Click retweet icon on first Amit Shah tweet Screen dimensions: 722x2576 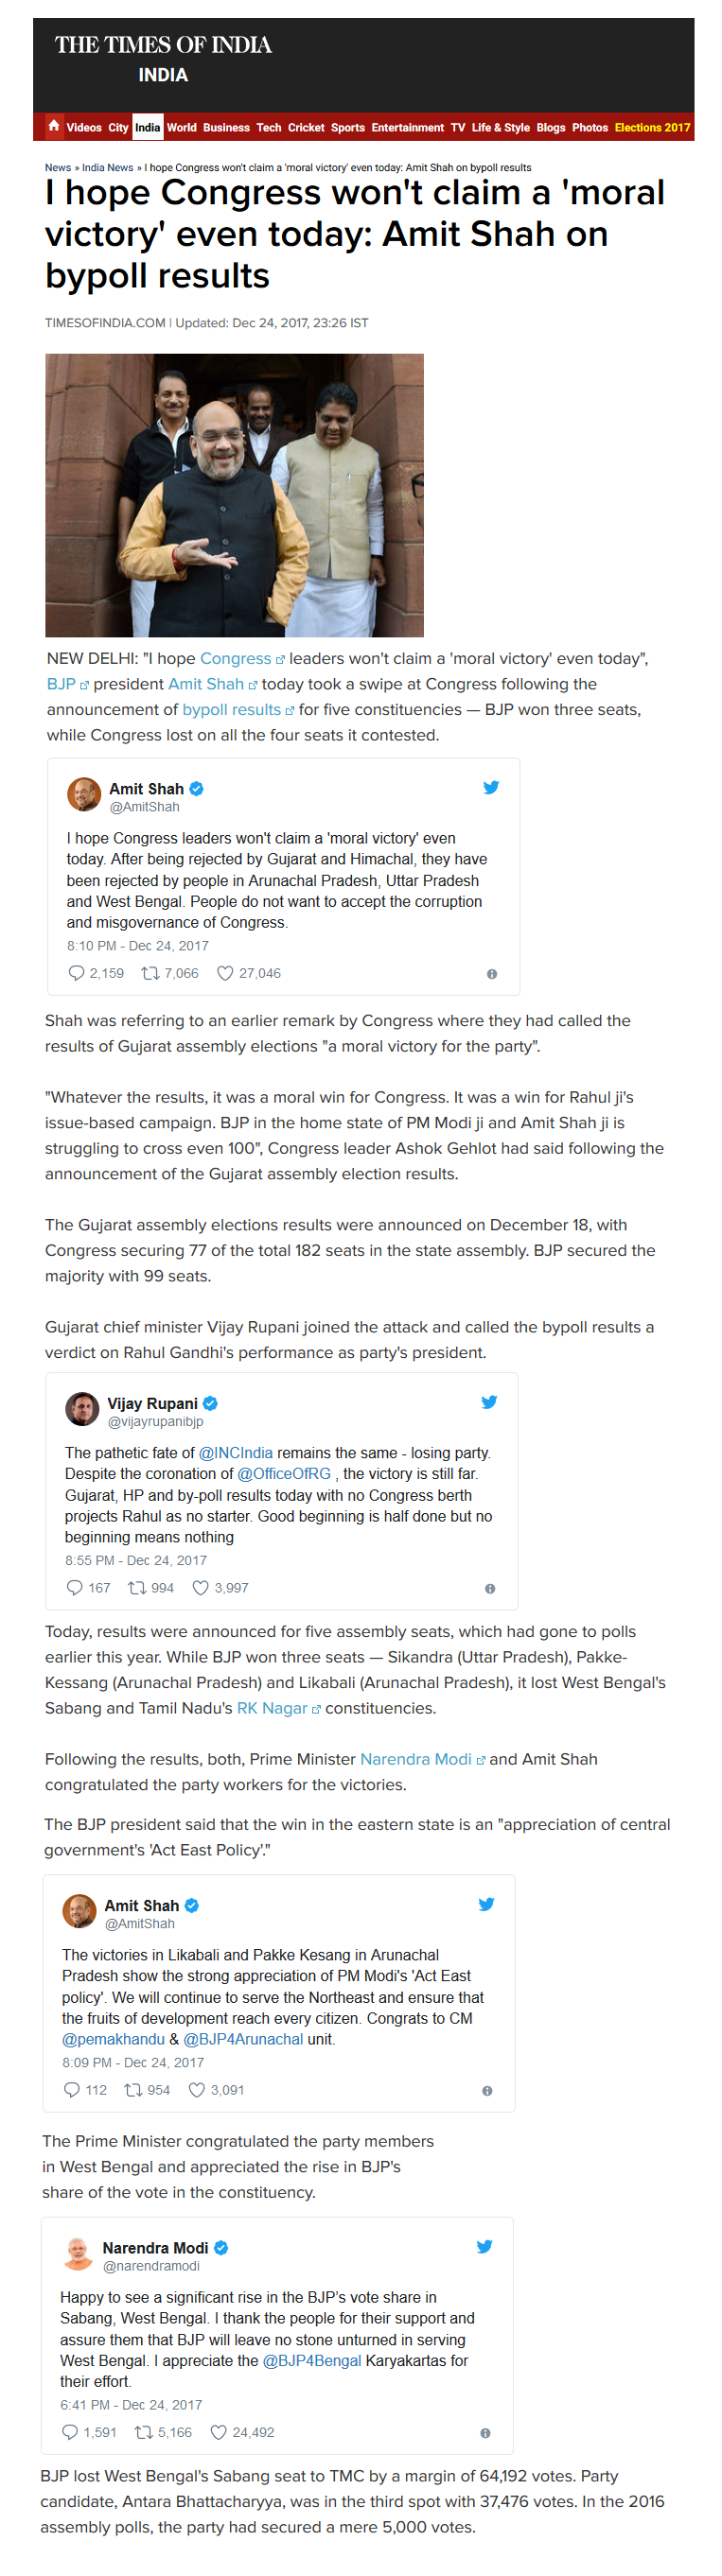(x=150, y=973)
